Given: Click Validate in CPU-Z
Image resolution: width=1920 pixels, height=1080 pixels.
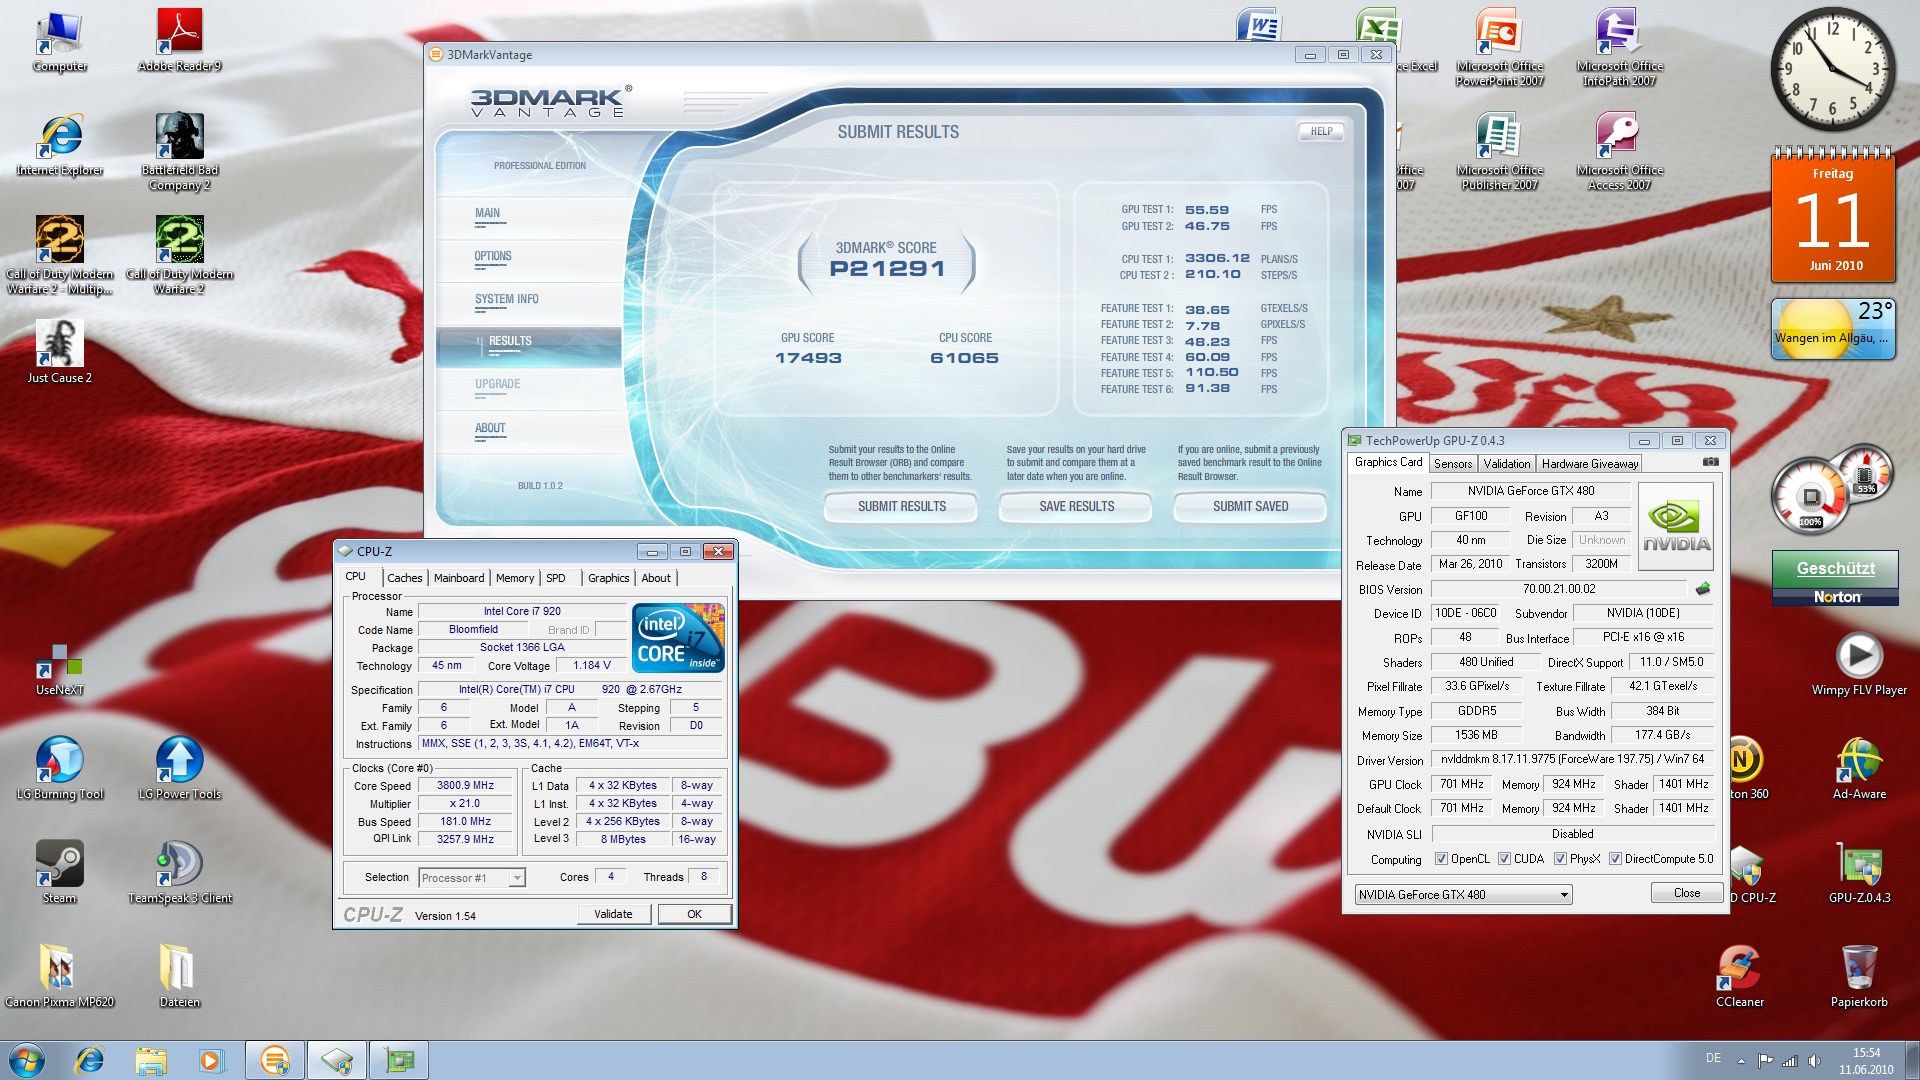Looking at the screenshot, I should 613,914.
